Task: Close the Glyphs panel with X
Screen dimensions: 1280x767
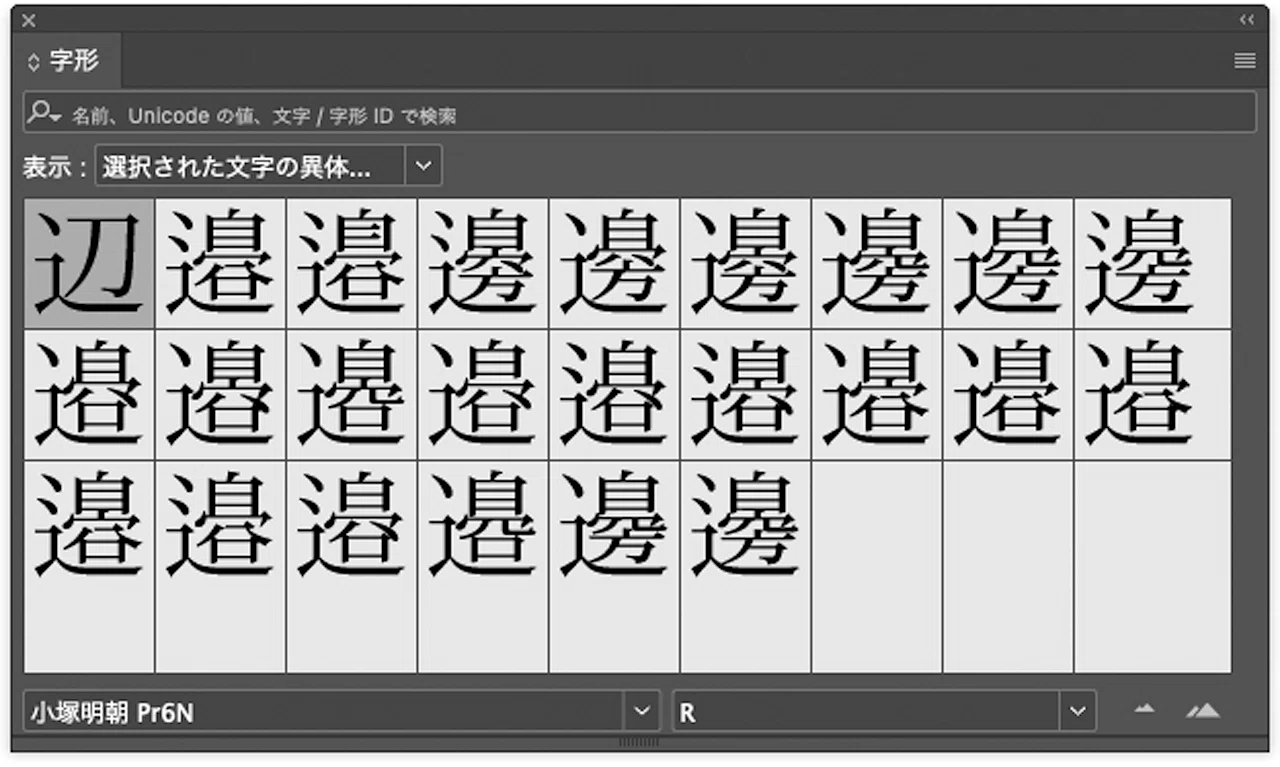Action: 29,20
